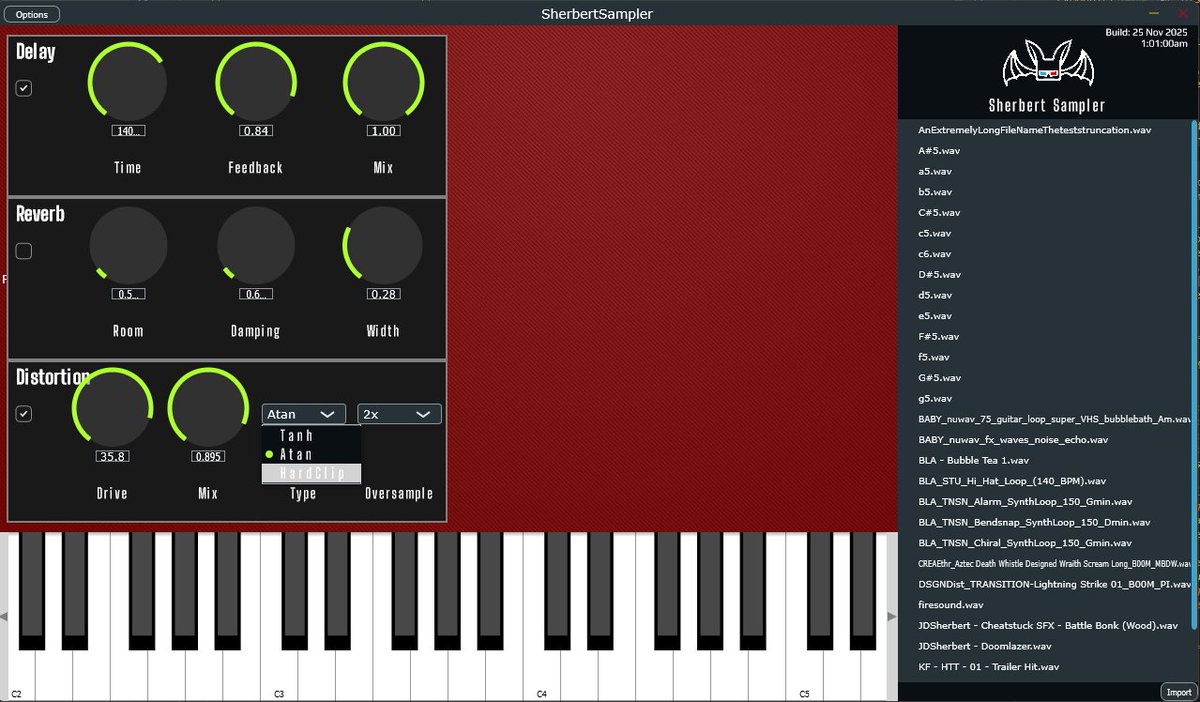
Task: Select BLA_TNSN_Chiral_SynthLoop_150_Gmin.wav
Action: (x=1045, y=543)
